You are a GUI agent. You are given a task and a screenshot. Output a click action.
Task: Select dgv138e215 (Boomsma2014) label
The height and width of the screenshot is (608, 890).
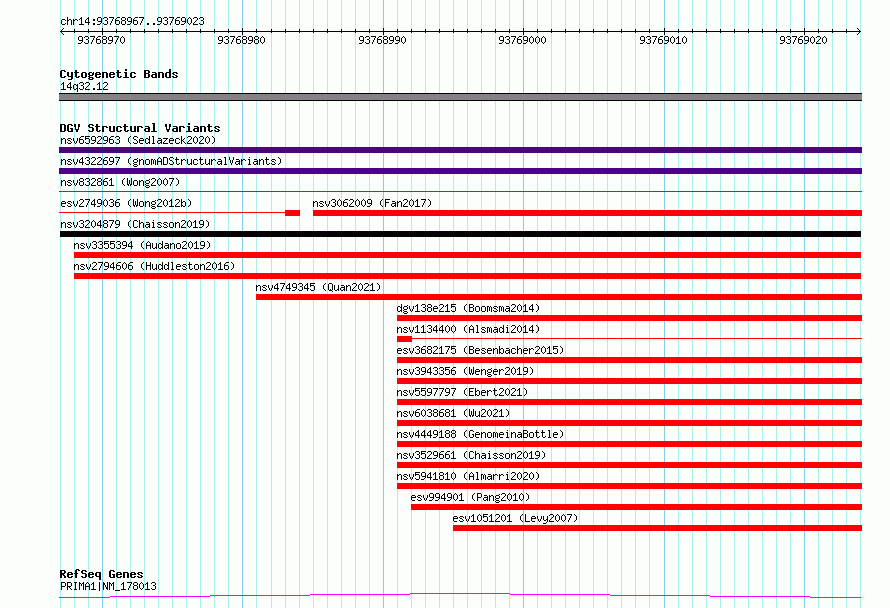click(x=468, y=308)
